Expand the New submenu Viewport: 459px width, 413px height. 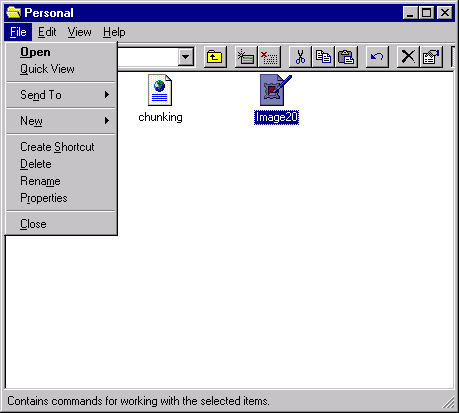tap(61, 121)
